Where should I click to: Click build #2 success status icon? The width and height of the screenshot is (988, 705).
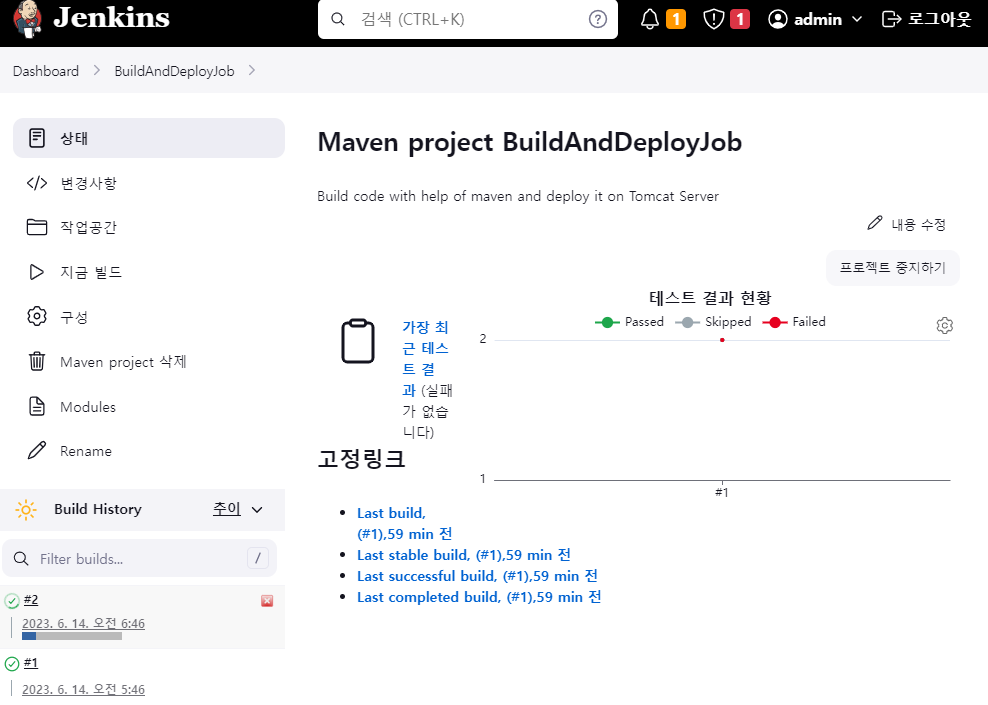coord(12,601)
